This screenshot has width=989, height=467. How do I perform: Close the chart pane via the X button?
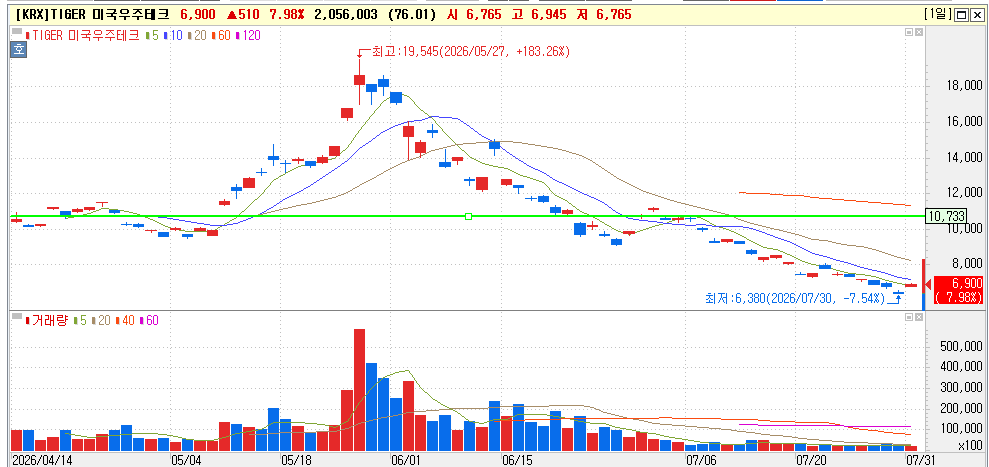(x=978, y=15)
